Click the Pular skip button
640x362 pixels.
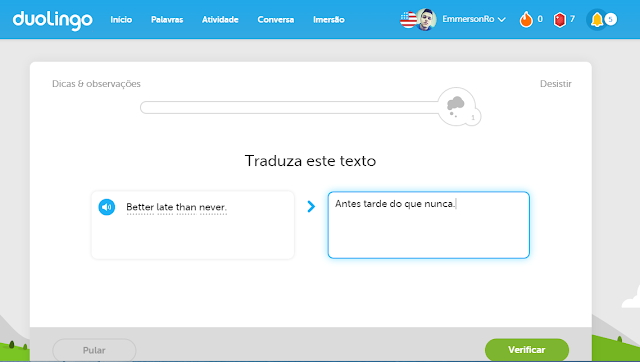pyautogui.click(x=94, y=350)
